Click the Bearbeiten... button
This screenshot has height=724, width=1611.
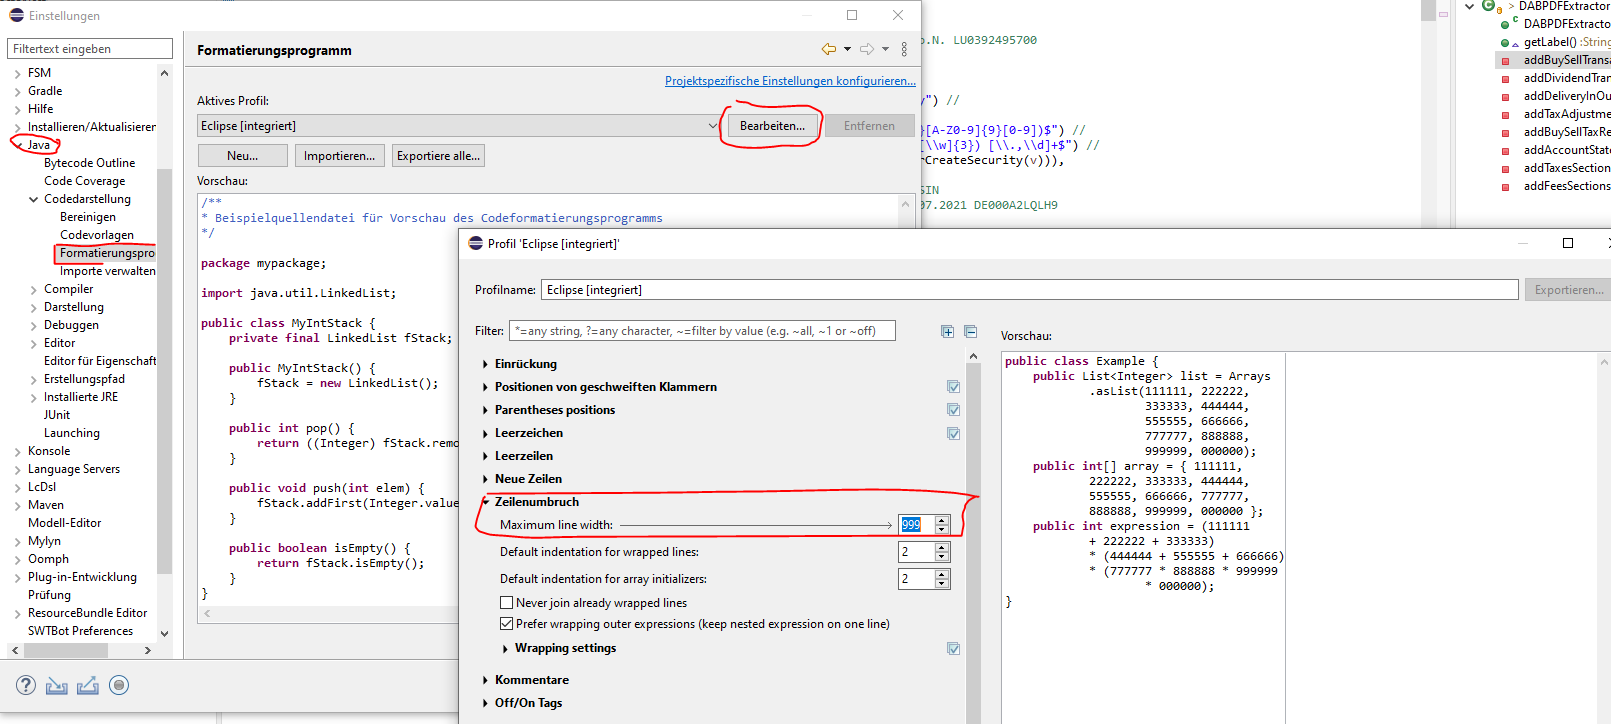point(771,126)
